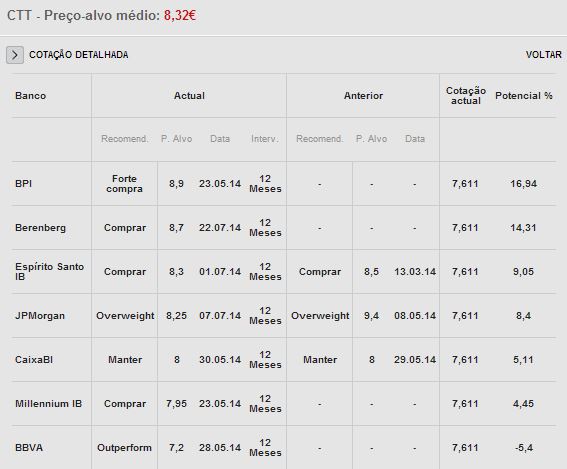
Task: Select the Anterior column group header
Action: (x=363, y=96)
